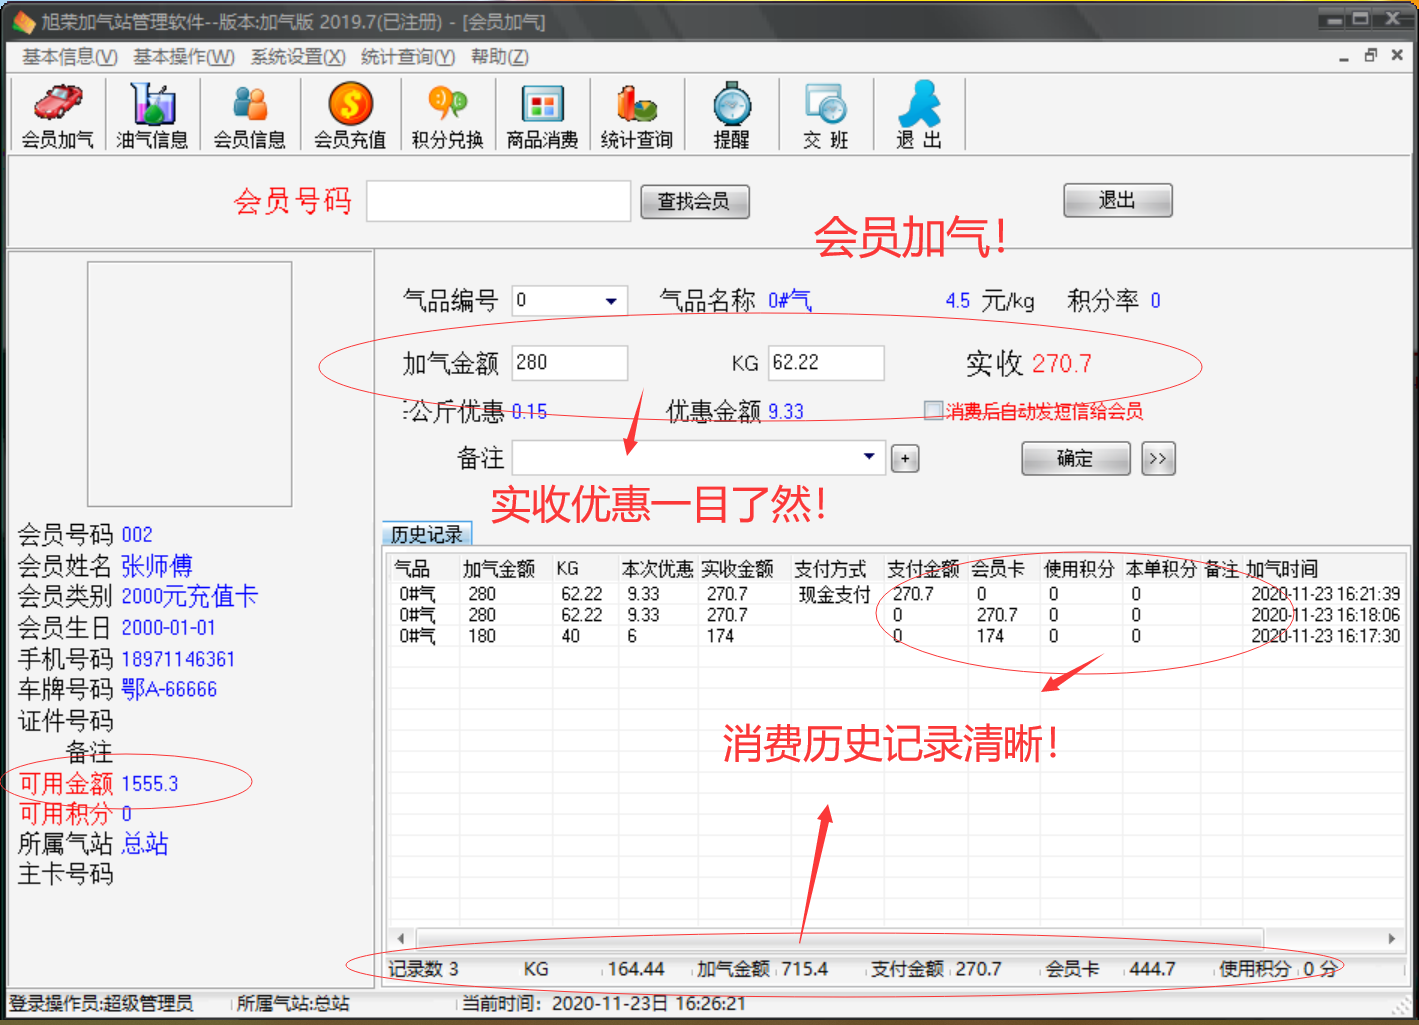Open the 统计查询 statistics icon
The image size is (1419, 1025).
tap(637, 113)
